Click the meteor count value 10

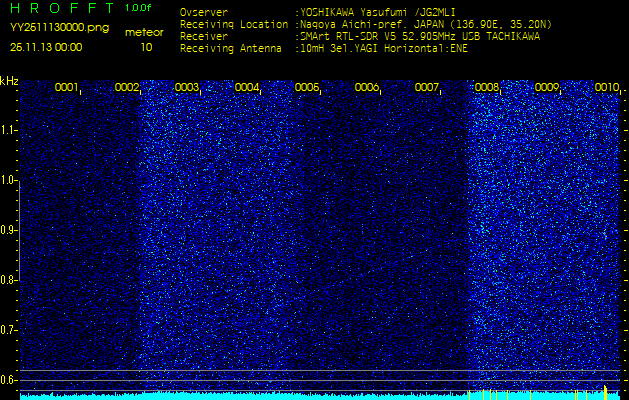(x=146, y=47)
